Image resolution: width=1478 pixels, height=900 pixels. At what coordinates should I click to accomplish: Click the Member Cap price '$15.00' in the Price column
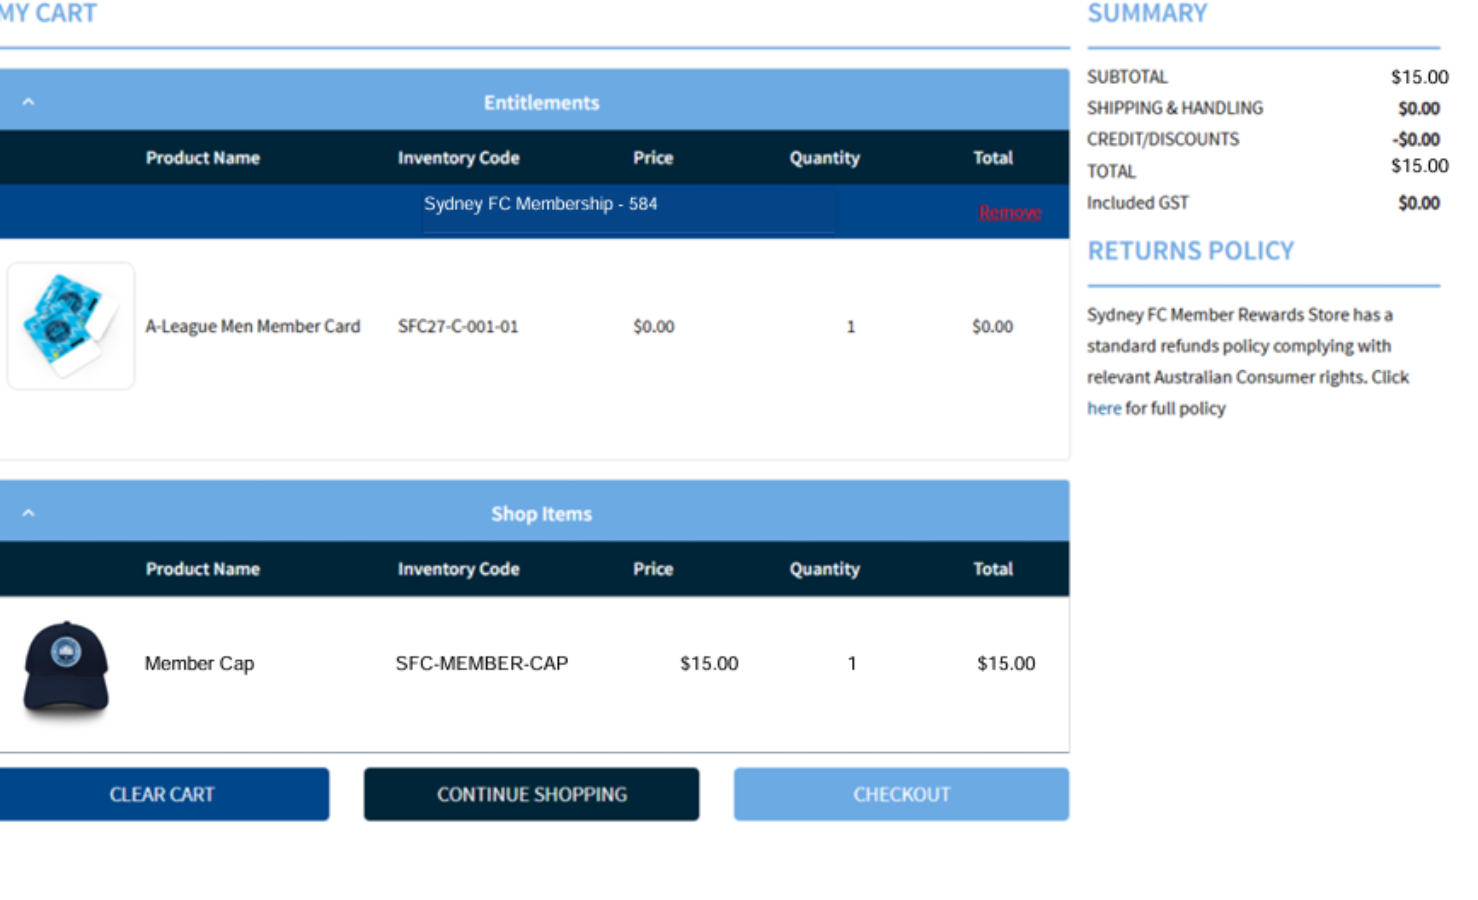click(709, 663)
